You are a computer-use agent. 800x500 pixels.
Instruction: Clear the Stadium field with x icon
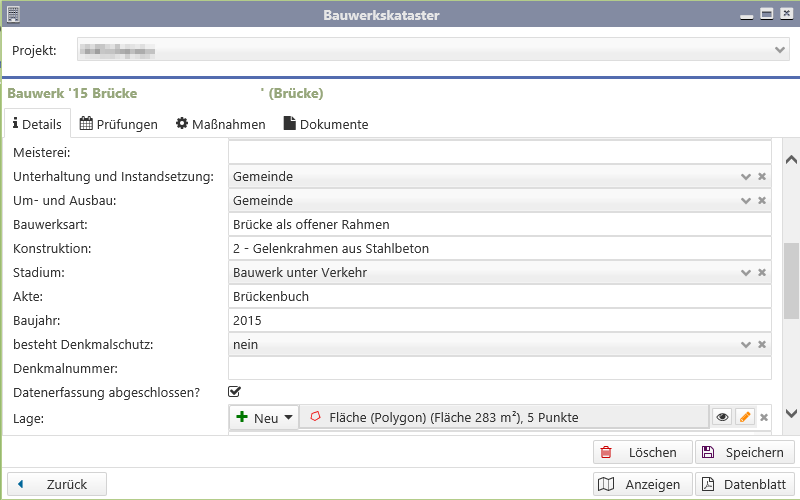coord(762,272)
